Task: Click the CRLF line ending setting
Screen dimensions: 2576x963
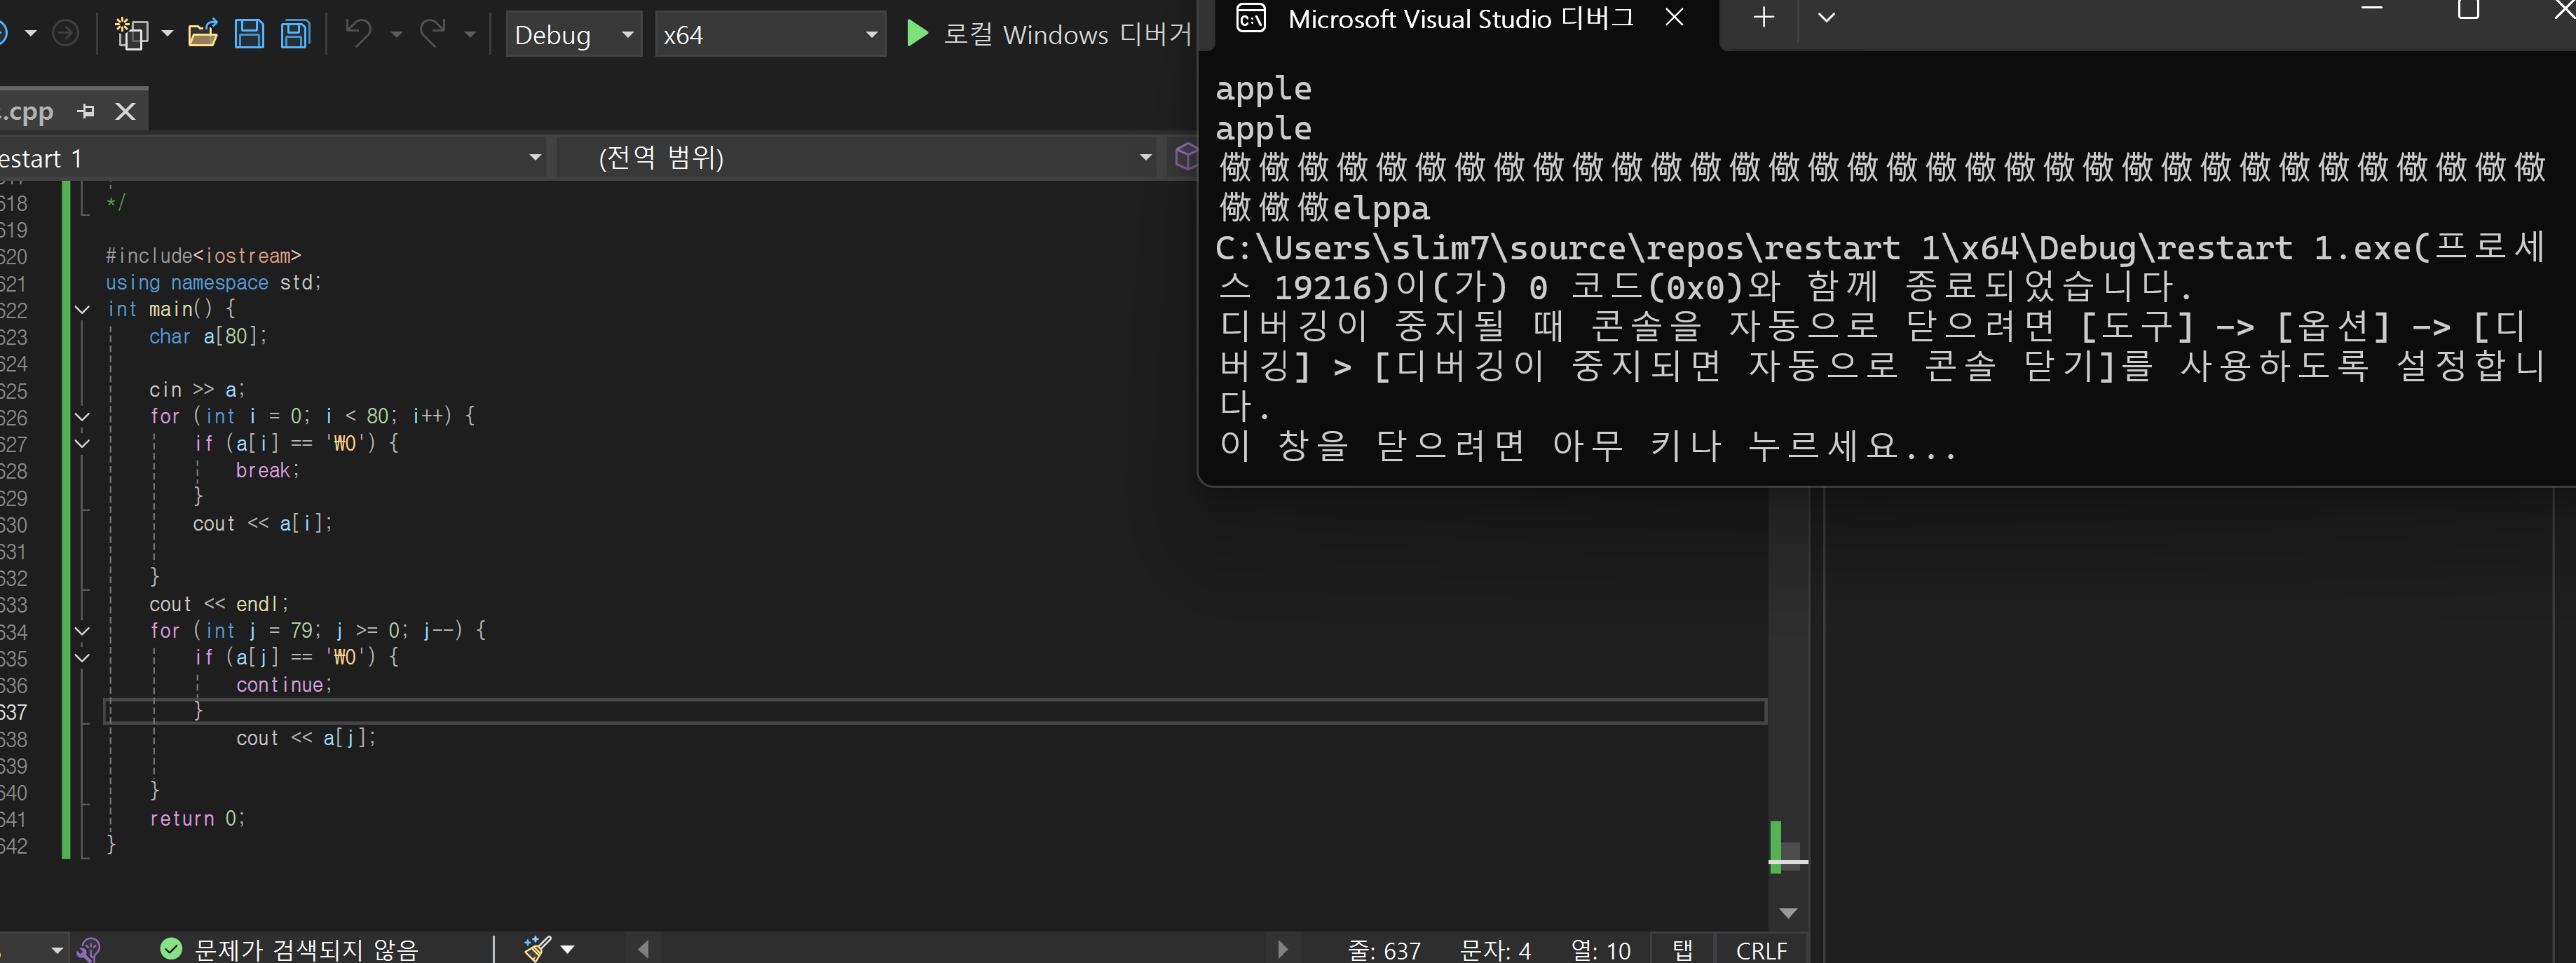Action: 1761,950
